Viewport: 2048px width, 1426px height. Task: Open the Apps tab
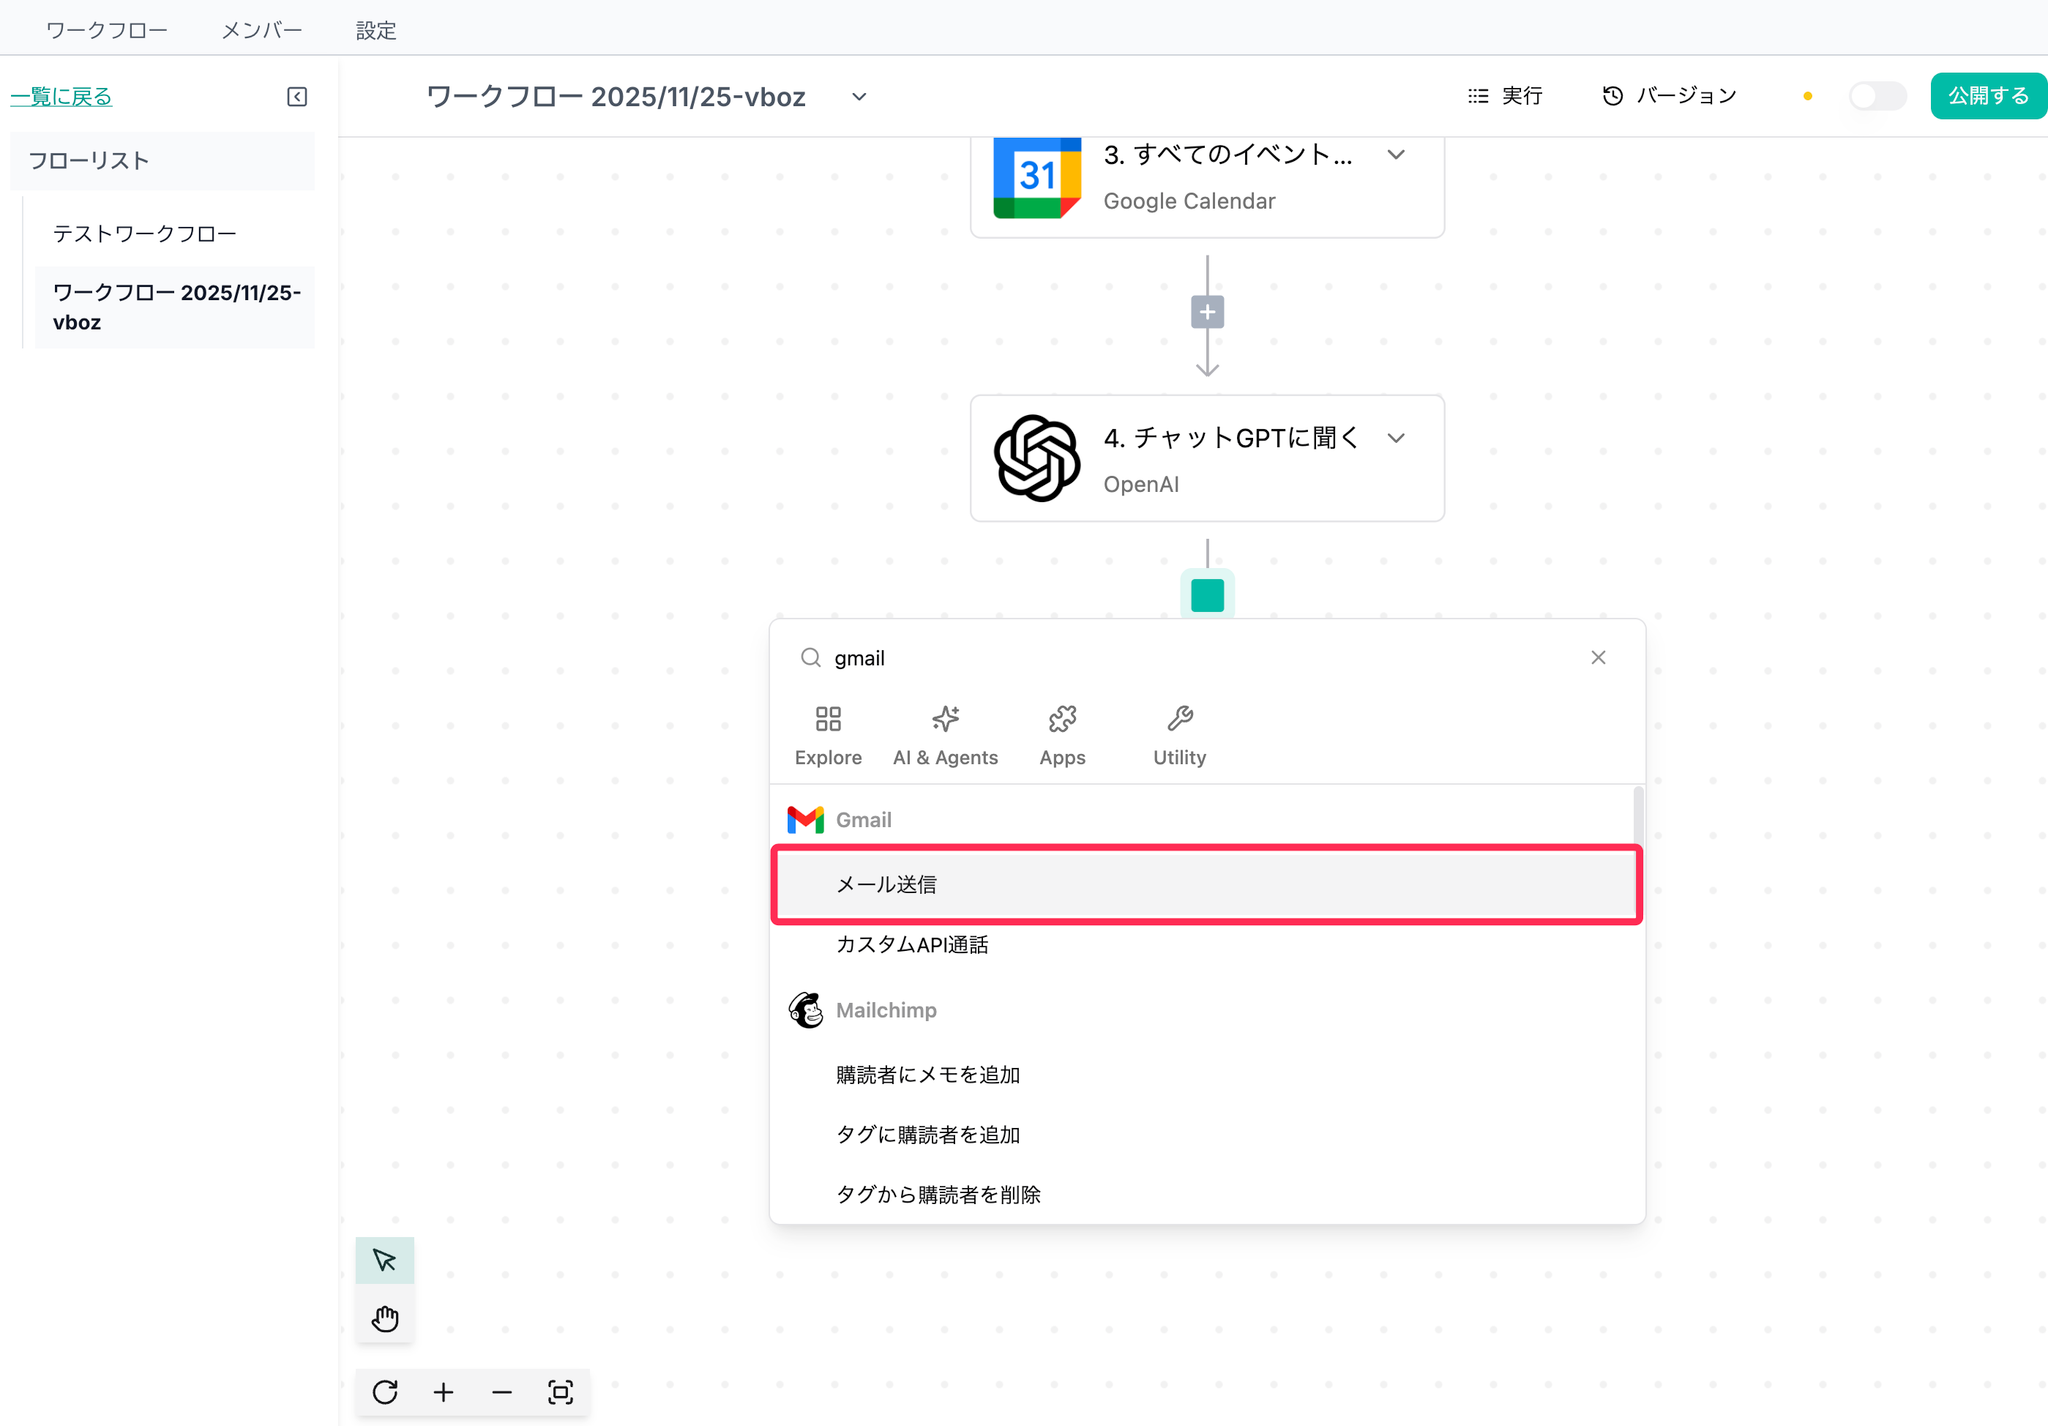click(x=1062, y=736)
